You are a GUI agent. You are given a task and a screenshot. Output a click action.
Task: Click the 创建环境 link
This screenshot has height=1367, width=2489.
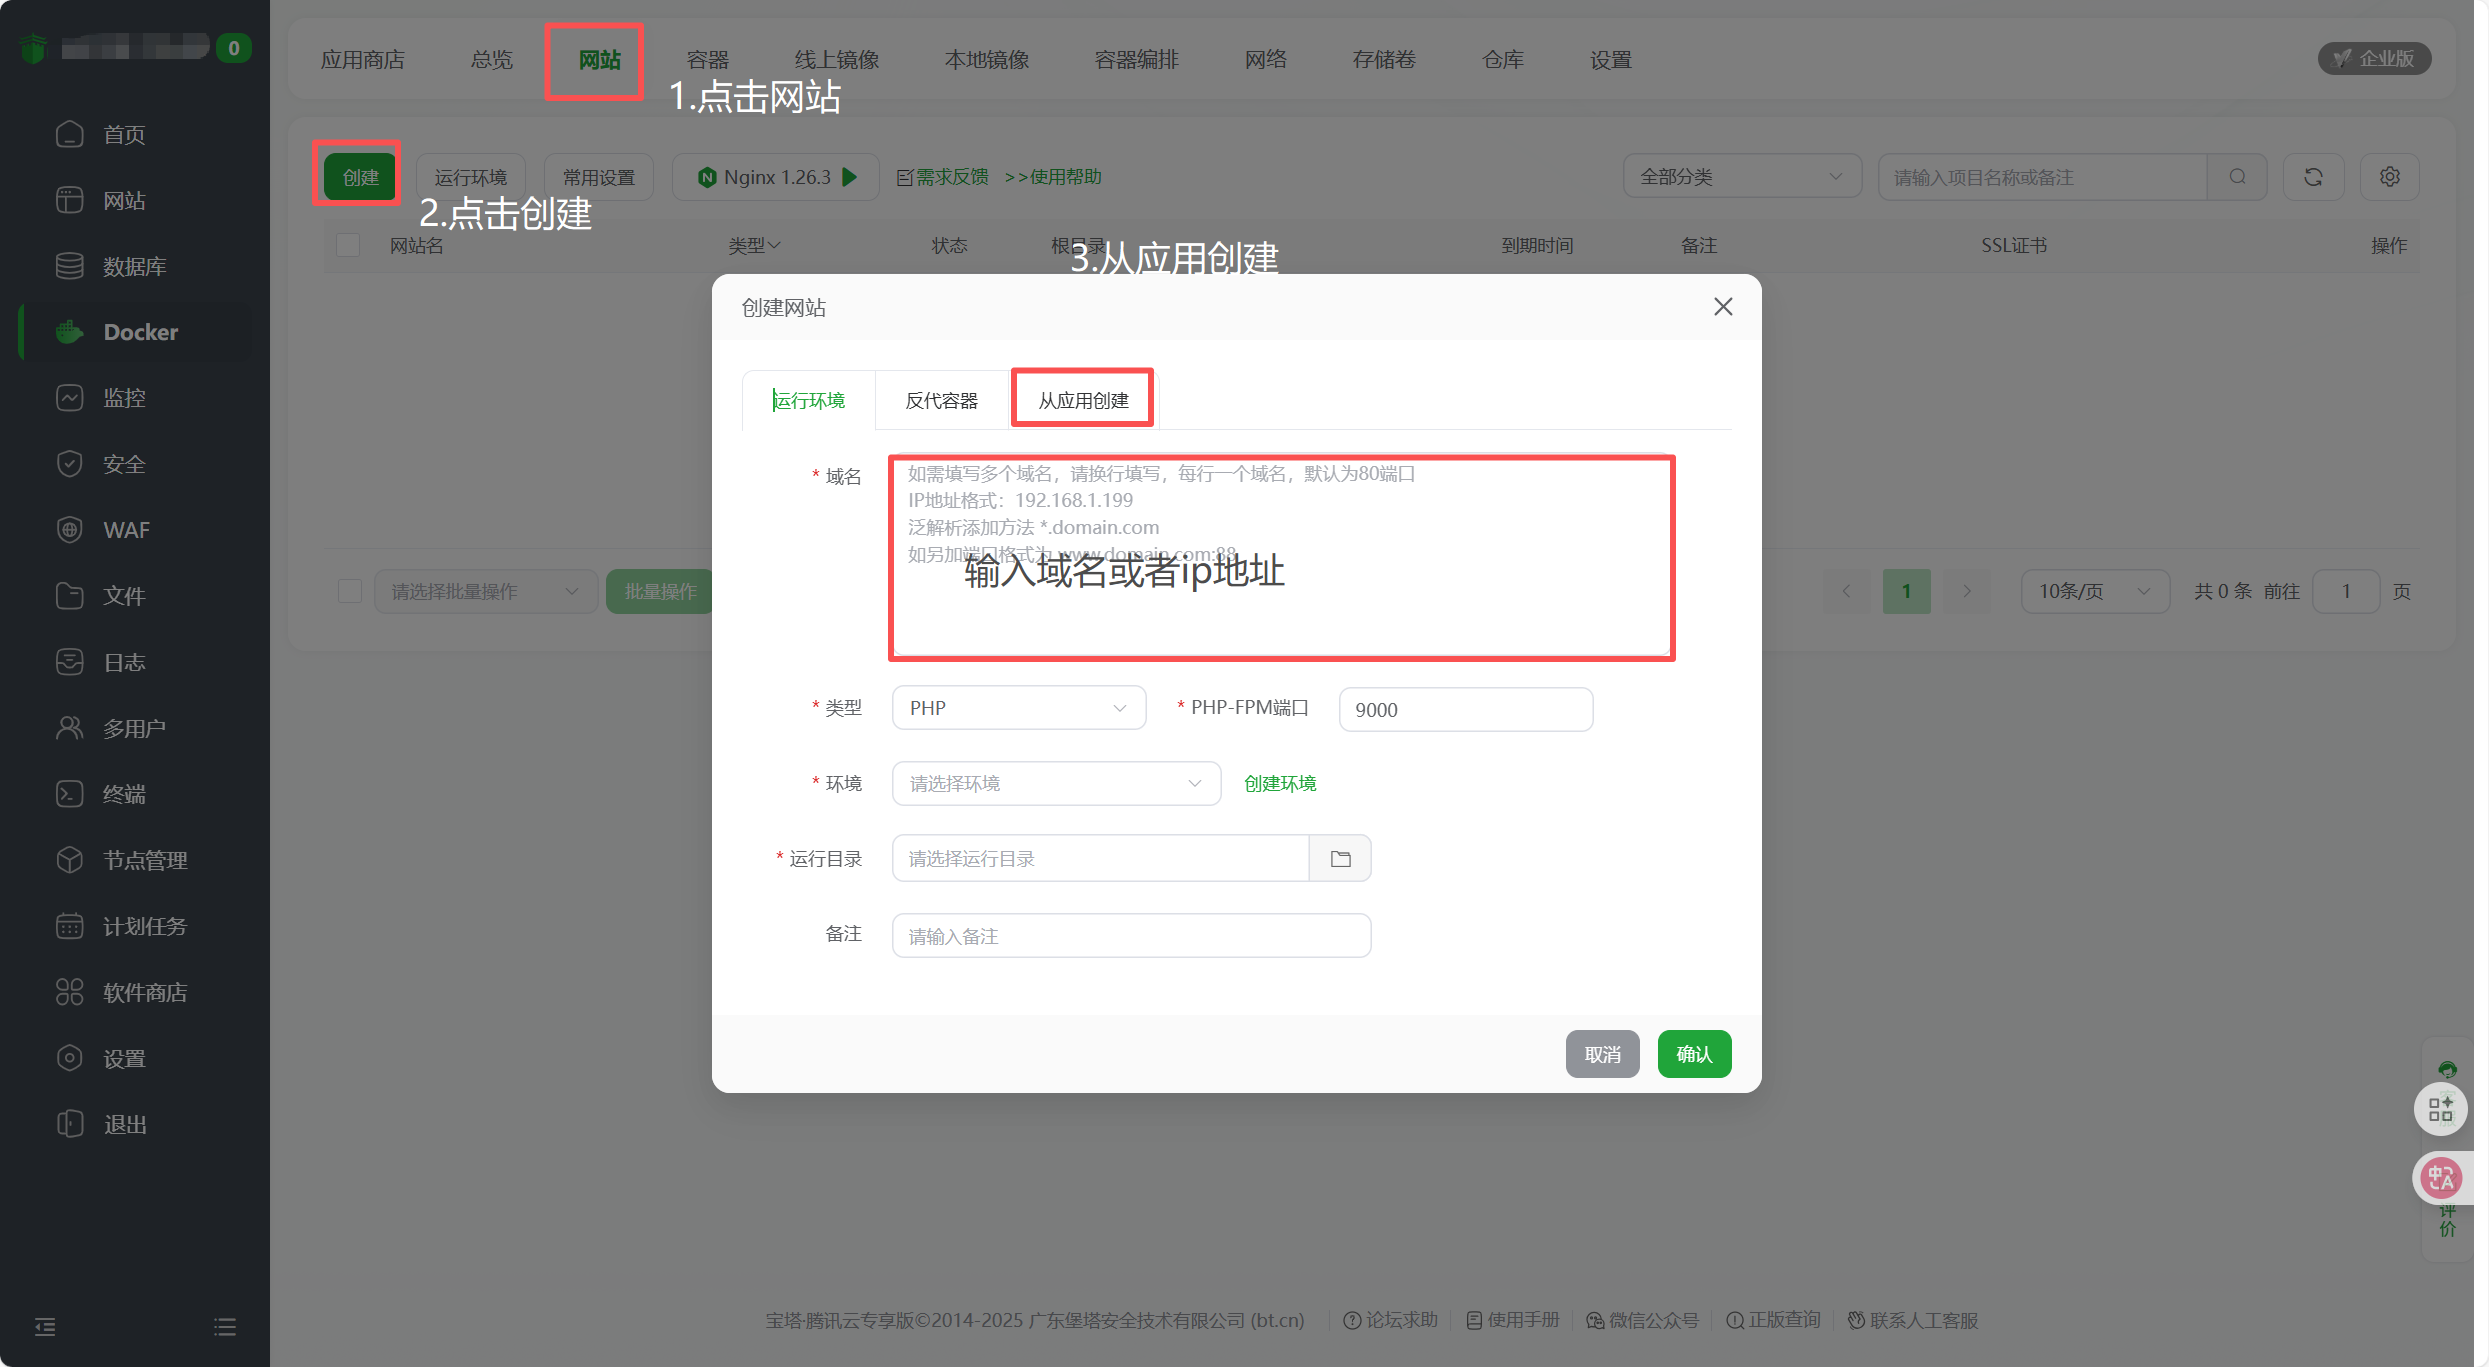1279,783
